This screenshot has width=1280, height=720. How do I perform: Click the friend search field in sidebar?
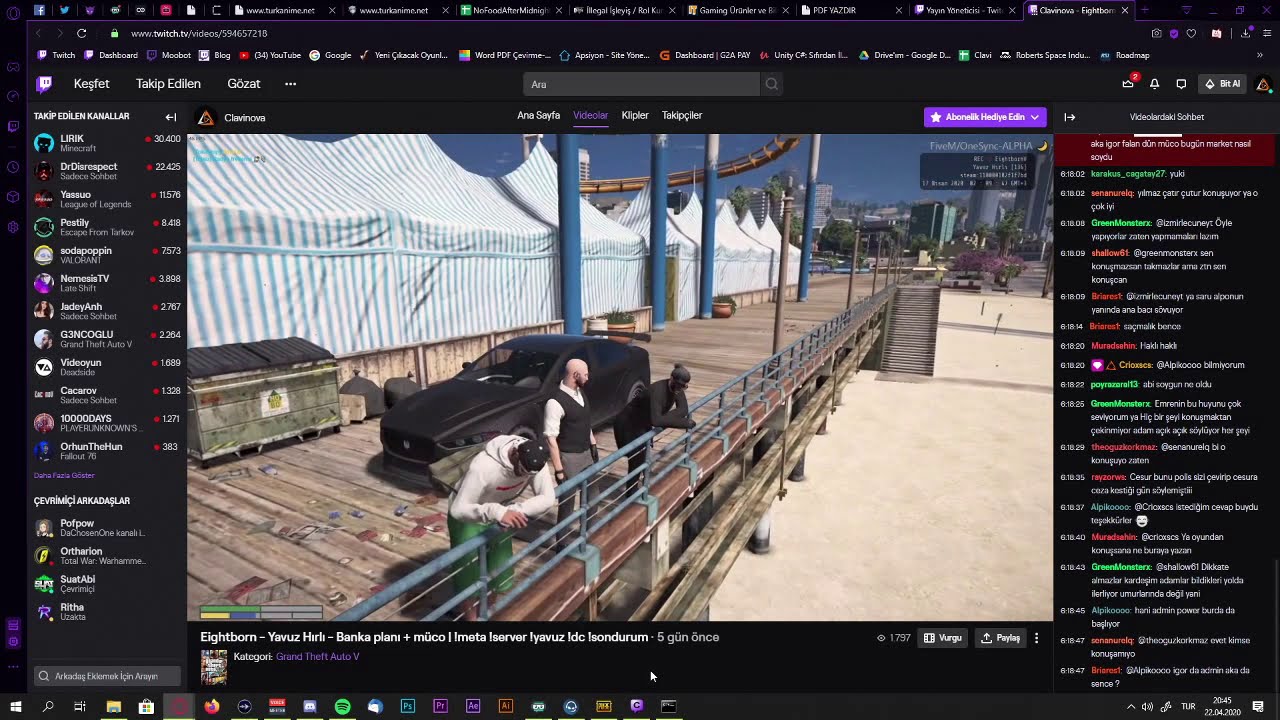[106, 676]
